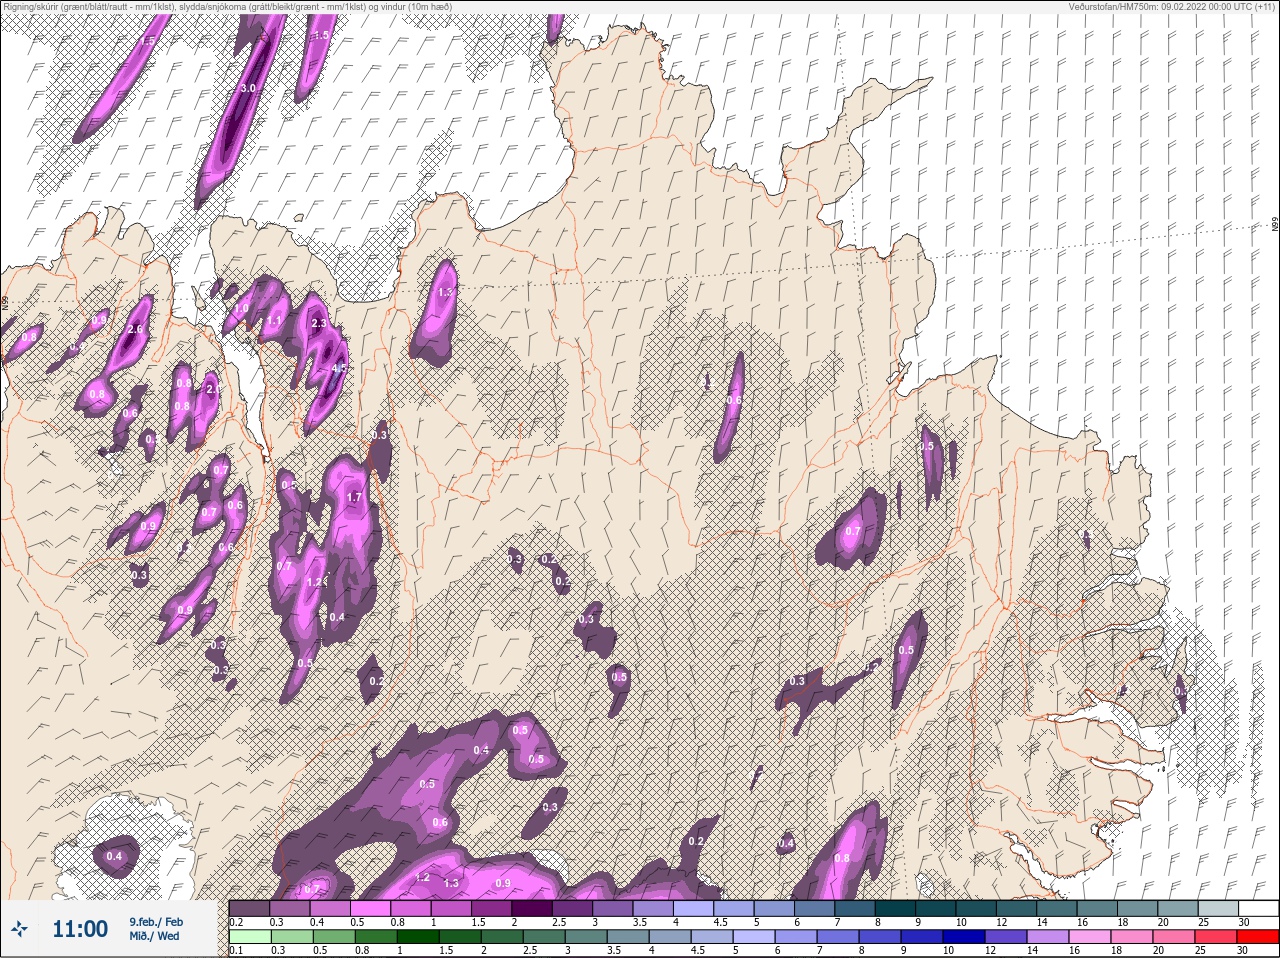
Task: Select the darkest purple swatch between 2 and 2.5
Action: pos(531,908)
